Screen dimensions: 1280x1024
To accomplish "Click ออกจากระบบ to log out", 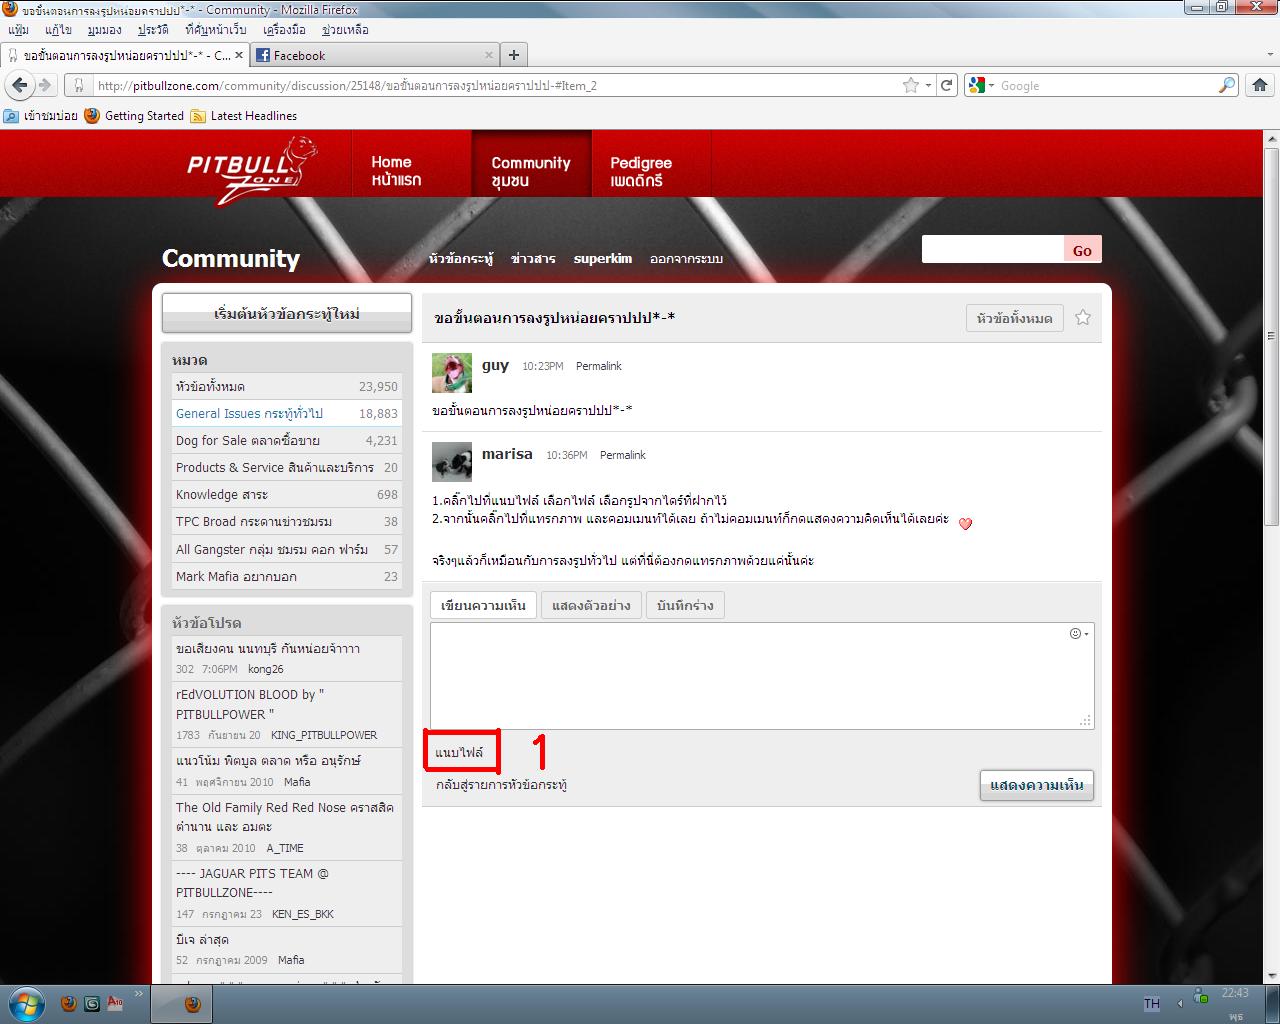I will tap(686, 258).
